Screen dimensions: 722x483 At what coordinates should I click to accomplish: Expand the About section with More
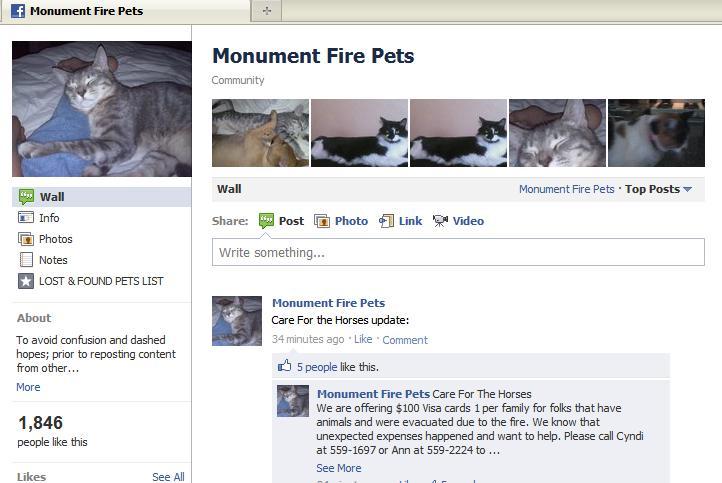pos(28,387)
